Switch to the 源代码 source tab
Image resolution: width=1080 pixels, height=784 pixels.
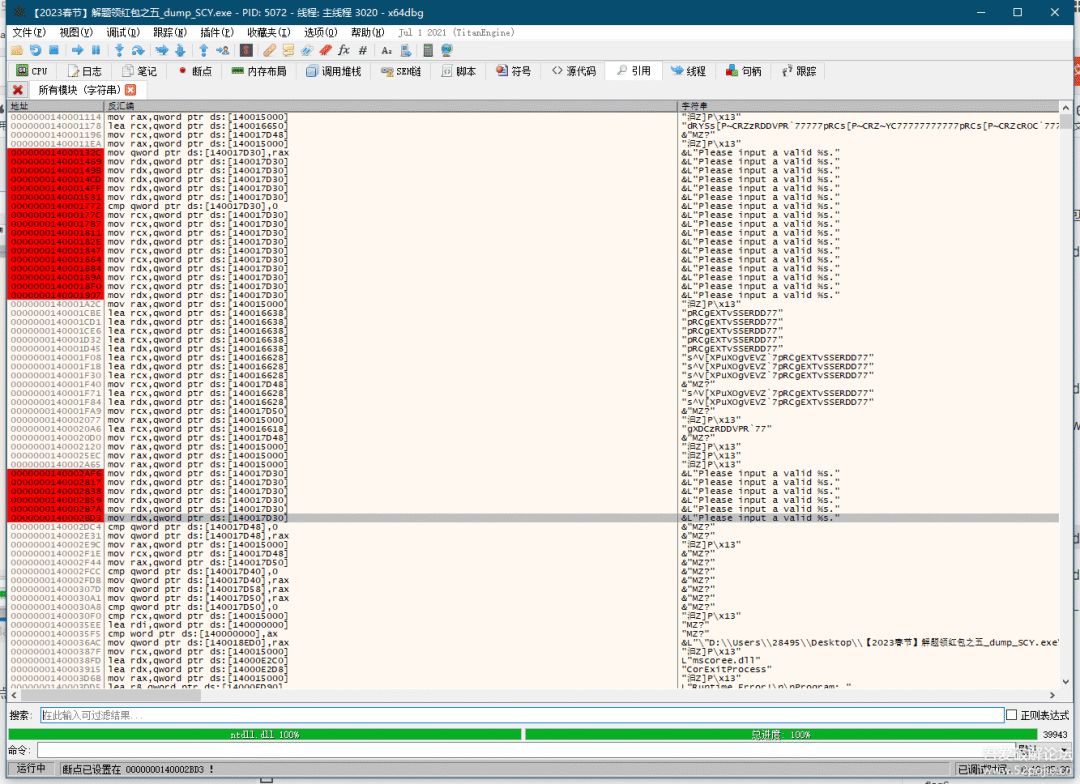pos(574,71)
